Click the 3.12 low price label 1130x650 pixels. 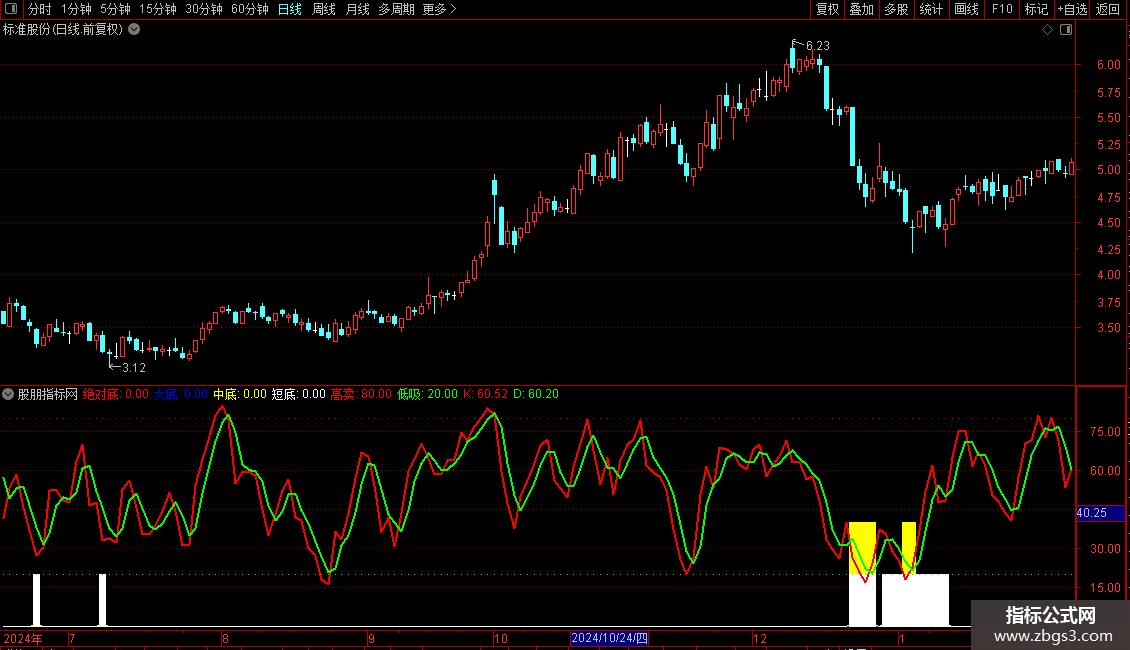pyautogui.click(x=133, y=368)
